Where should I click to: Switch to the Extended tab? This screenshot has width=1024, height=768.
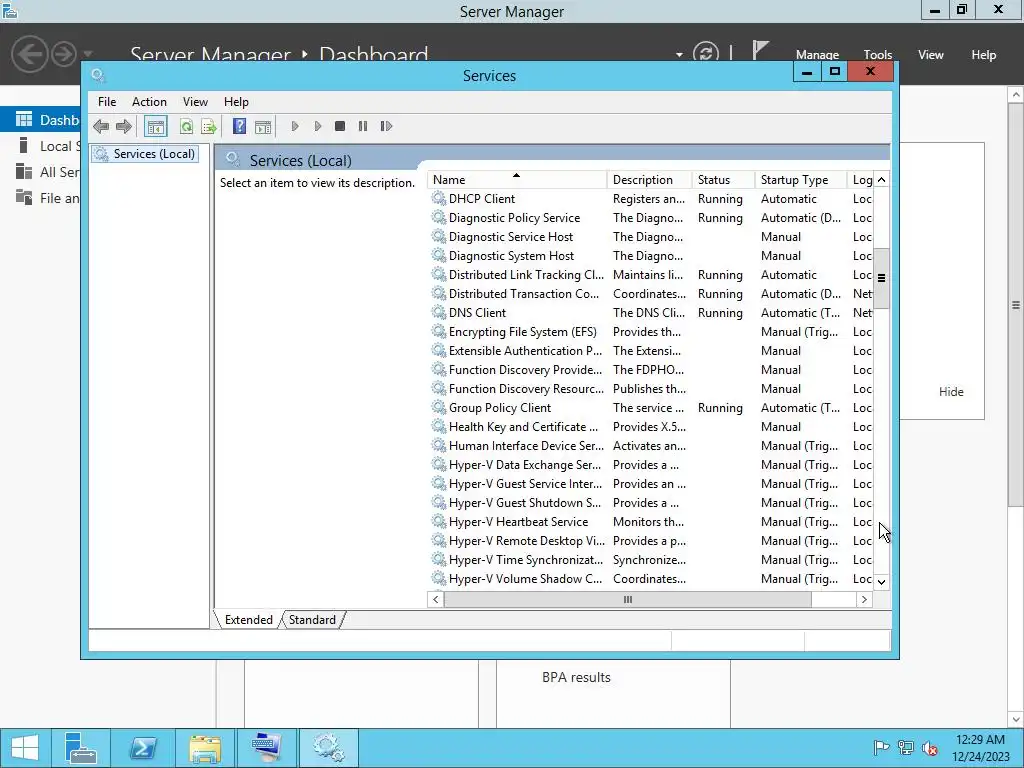click(248, 620)
